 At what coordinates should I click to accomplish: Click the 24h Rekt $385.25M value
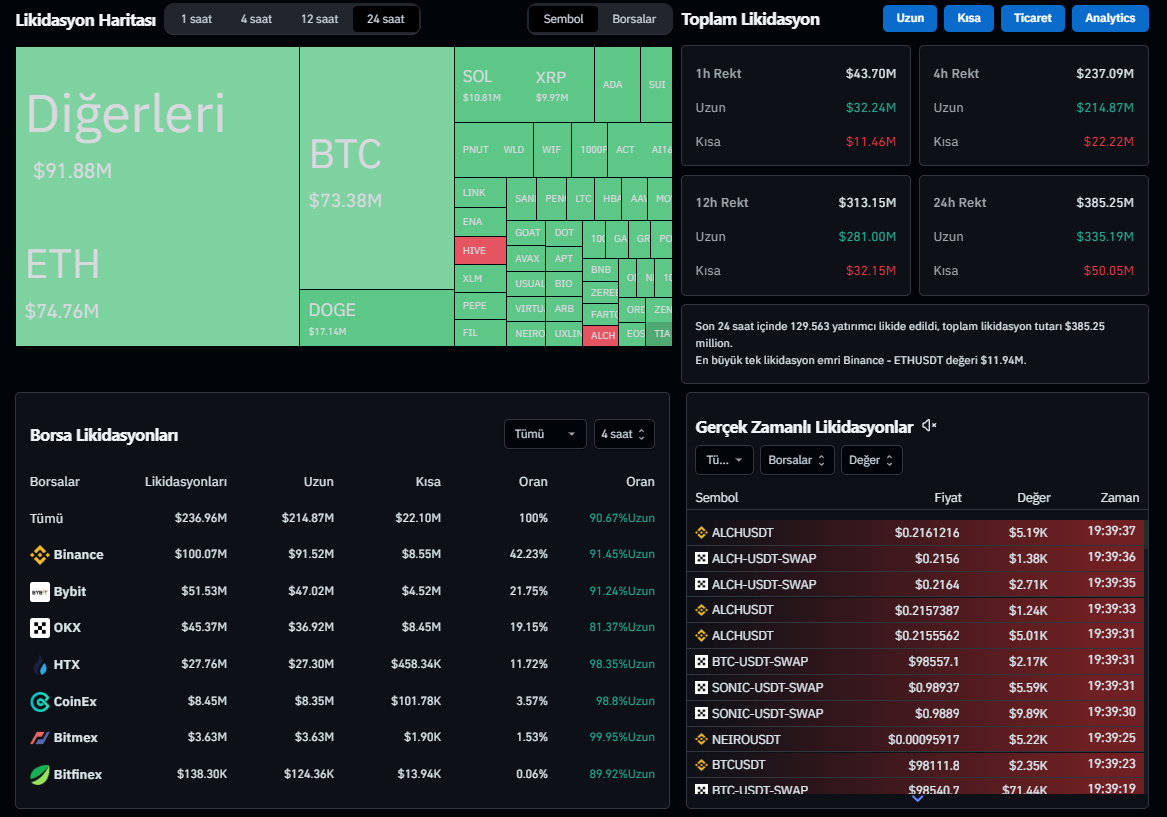click(x=1105, y=202)
